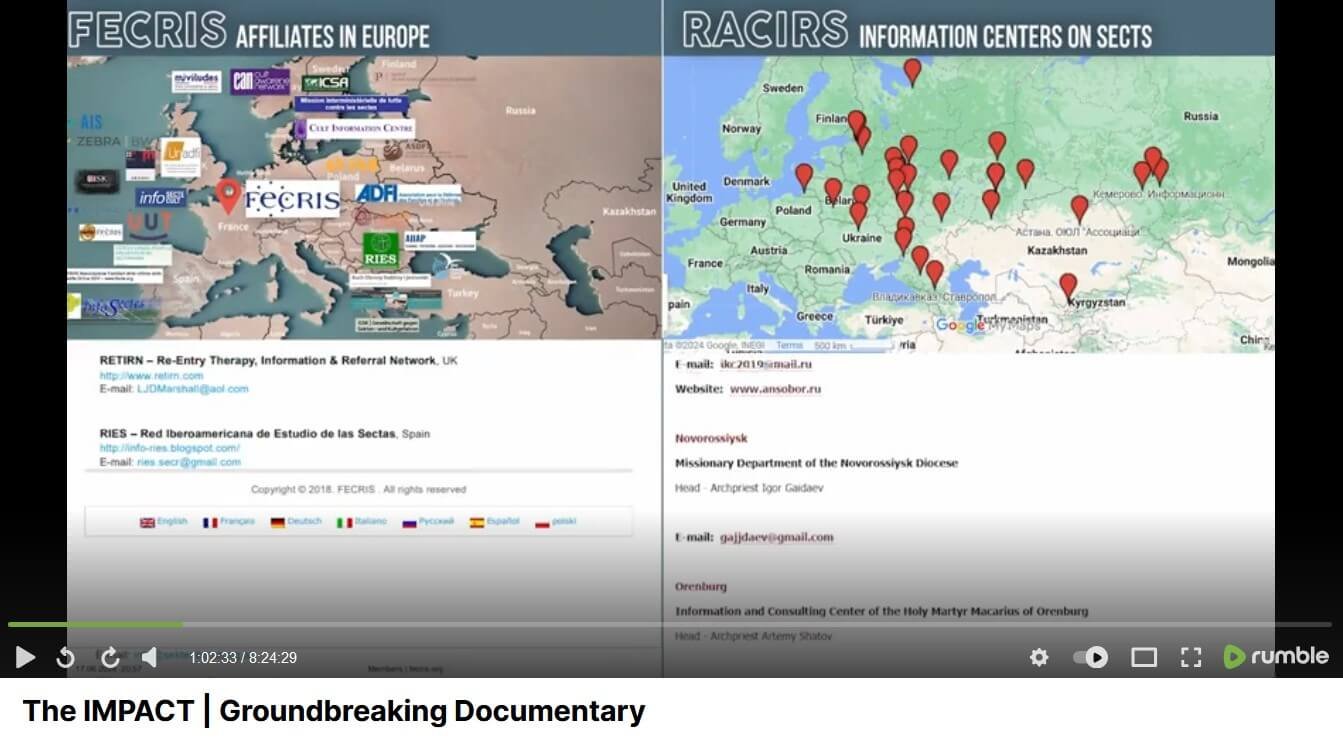The height and width of the screenshot is (742, 1343).
Task: Click the FECRIS location pin on map
Action: click(229, 195)
